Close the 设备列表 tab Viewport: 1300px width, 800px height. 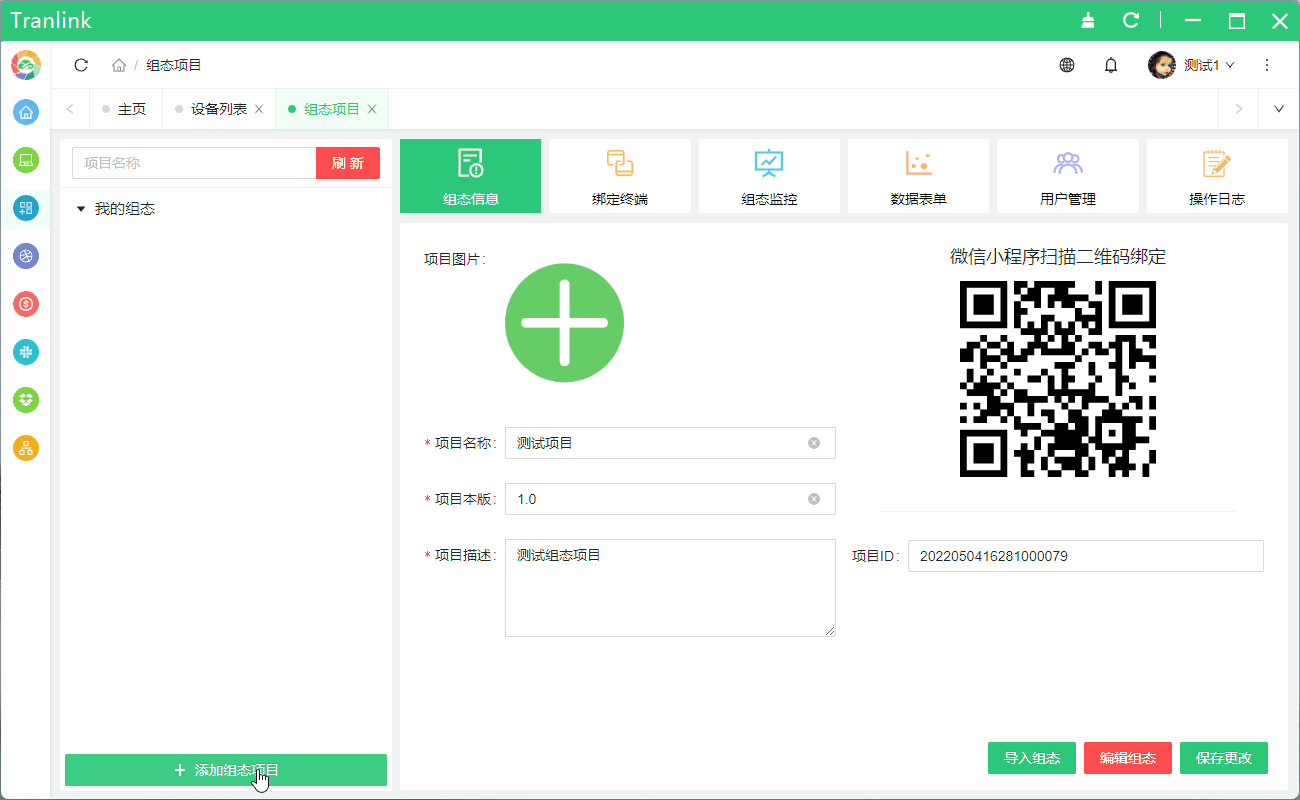coord(259,109)
